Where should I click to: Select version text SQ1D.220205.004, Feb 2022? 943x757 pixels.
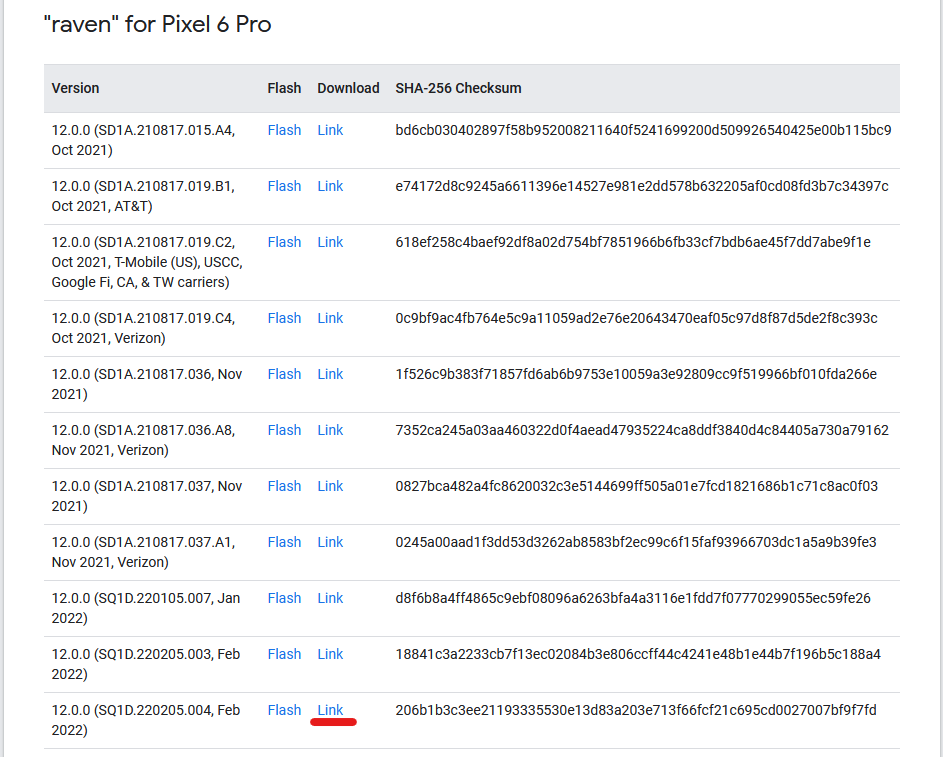(x=146, y=719)
